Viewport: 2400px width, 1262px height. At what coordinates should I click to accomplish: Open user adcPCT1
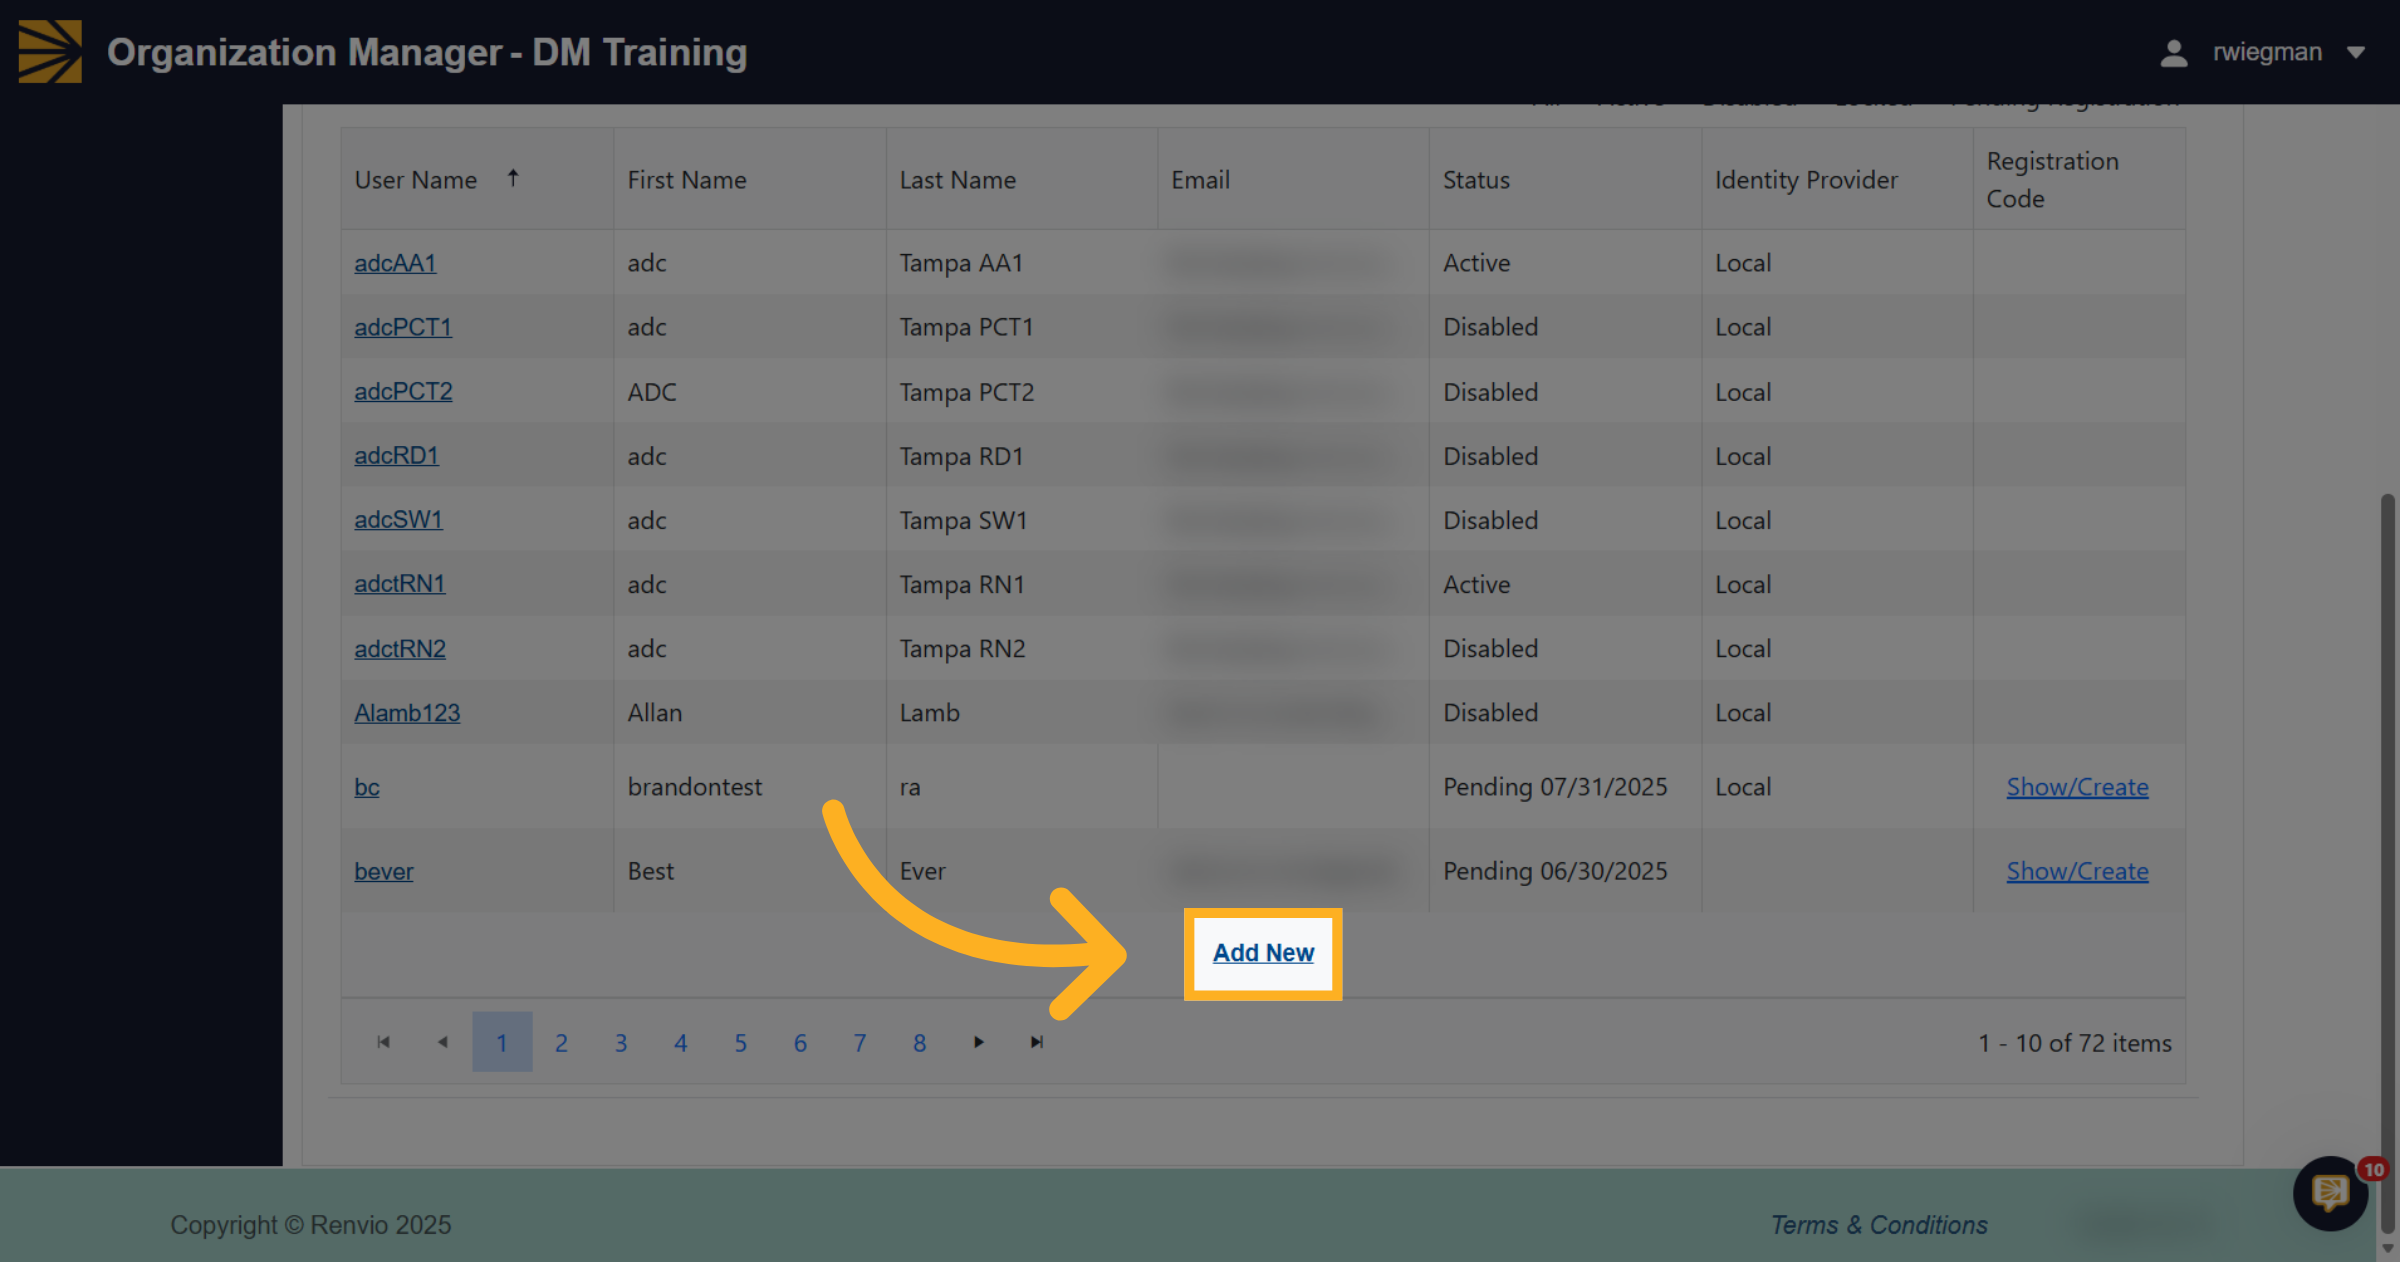(403, 327)
